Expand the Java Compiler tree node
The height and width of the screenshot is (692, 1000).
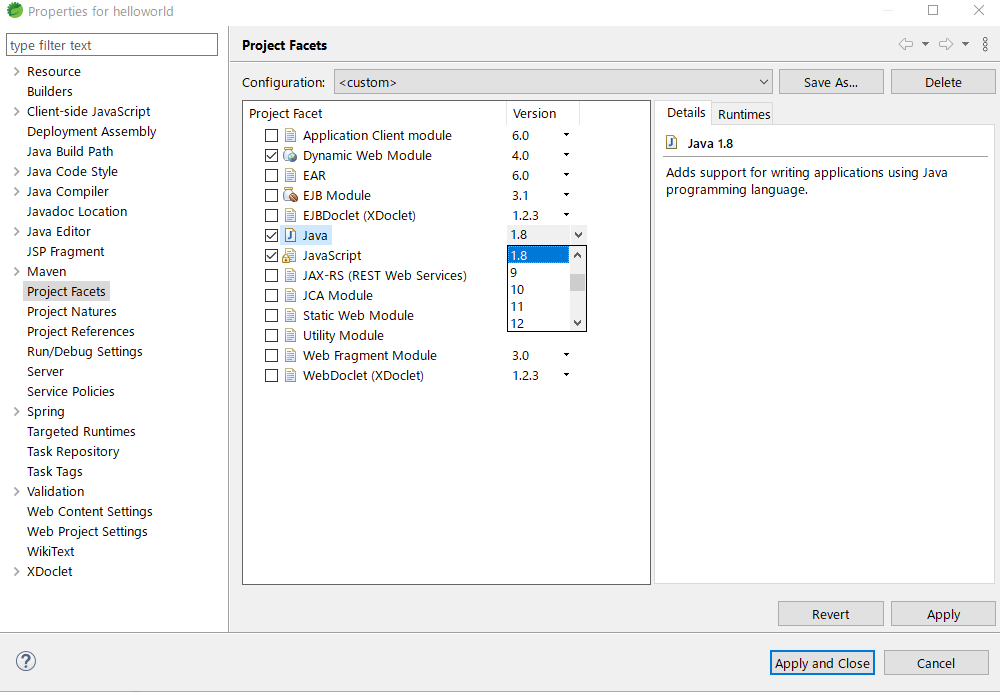(16, 191)
